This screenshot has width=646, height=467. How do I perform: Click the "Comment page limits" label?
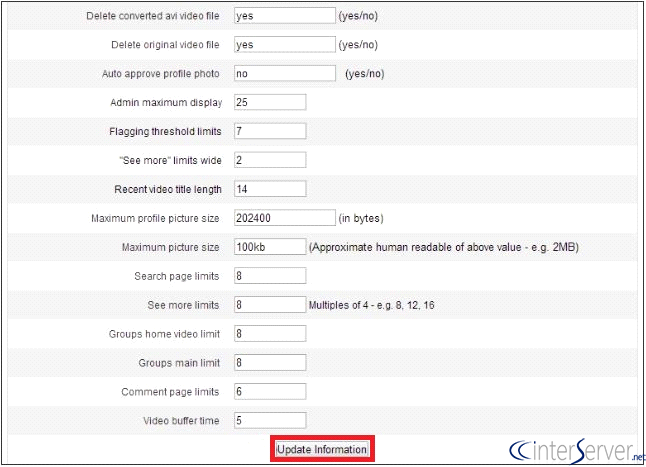(170, 392)
